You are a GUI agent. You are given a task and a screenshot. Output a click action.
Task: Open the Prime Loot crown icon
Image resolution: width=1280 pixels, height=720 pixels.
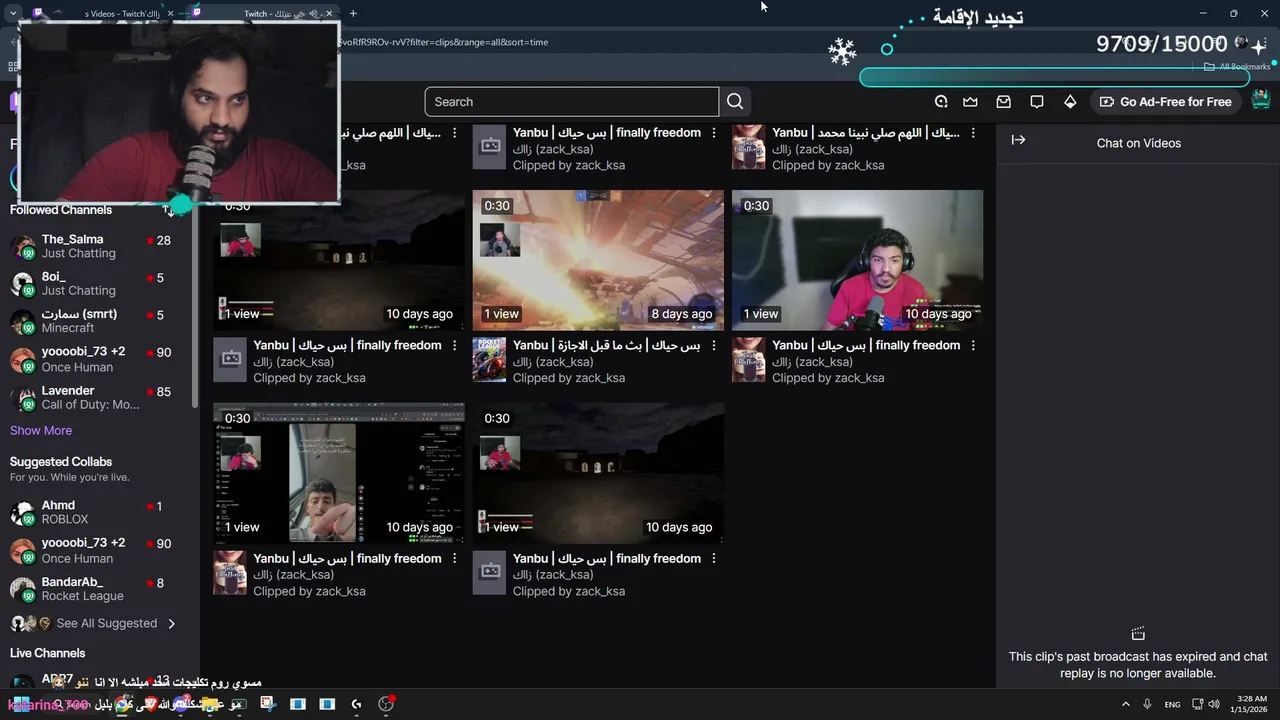[x=970, y=101]
